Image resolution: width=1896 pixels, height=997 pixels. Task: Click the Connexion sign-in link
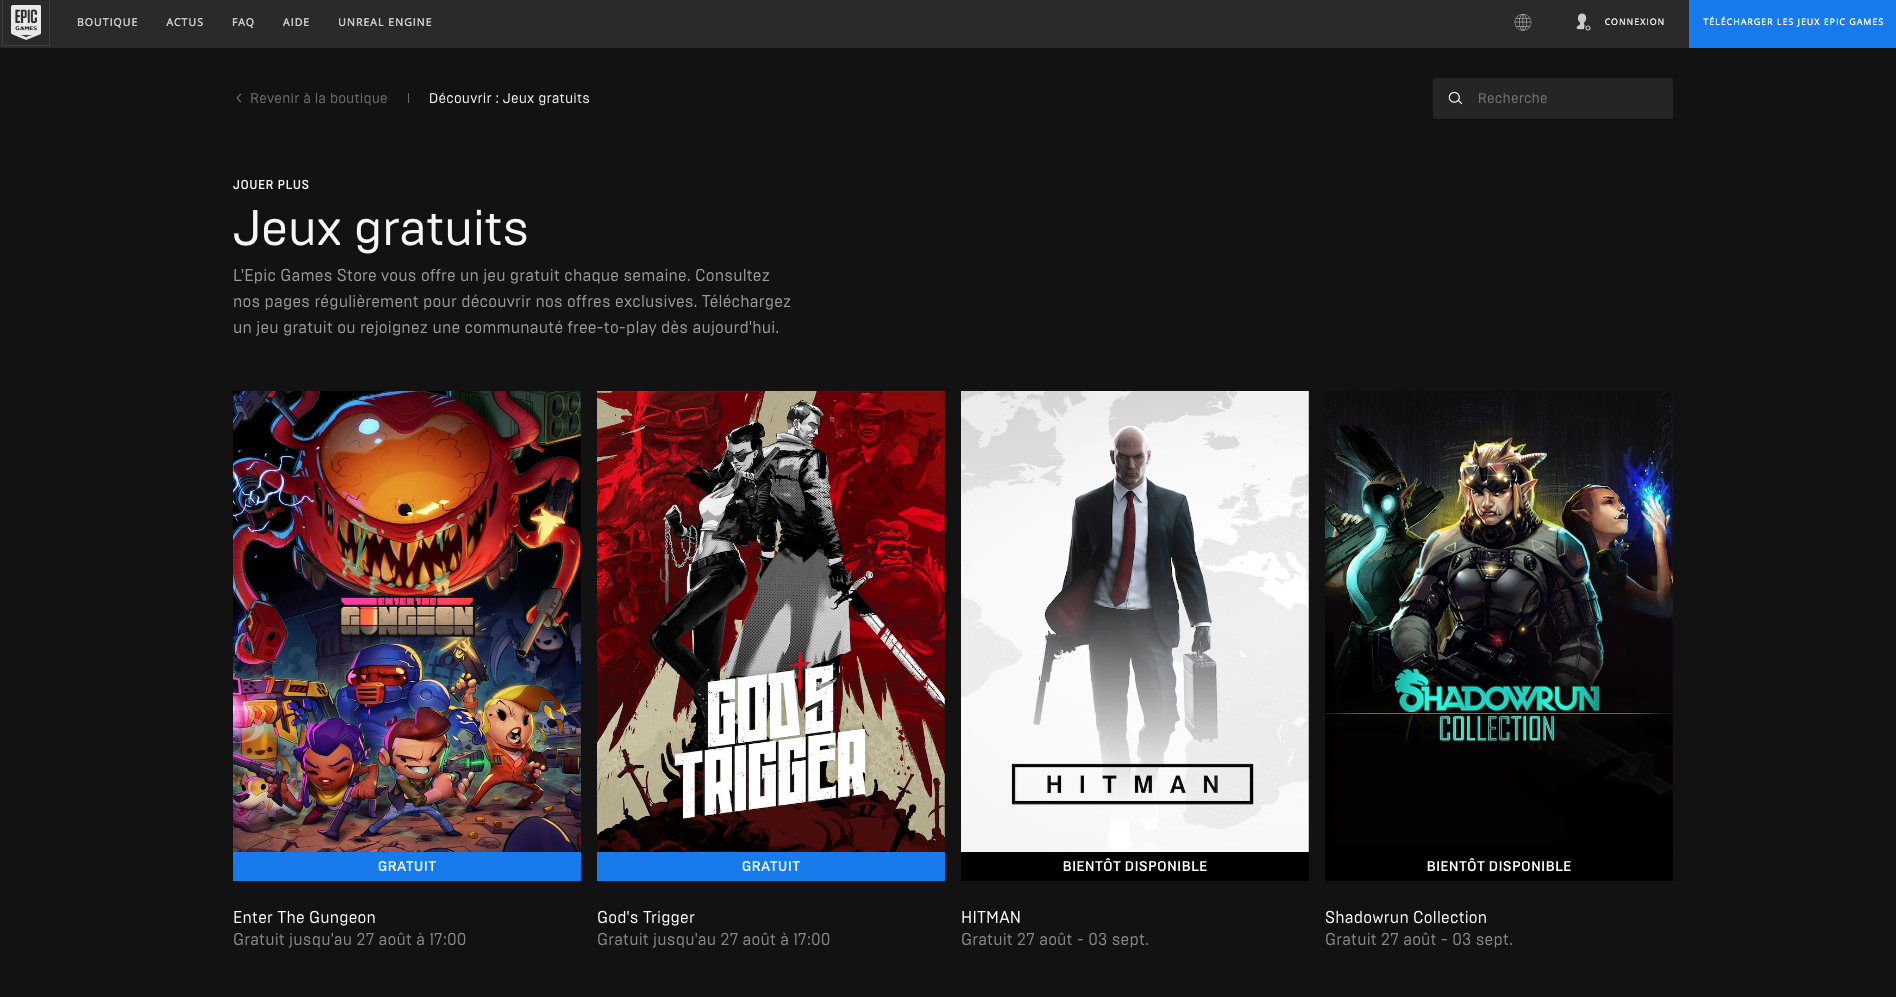tap(1634, 22)
